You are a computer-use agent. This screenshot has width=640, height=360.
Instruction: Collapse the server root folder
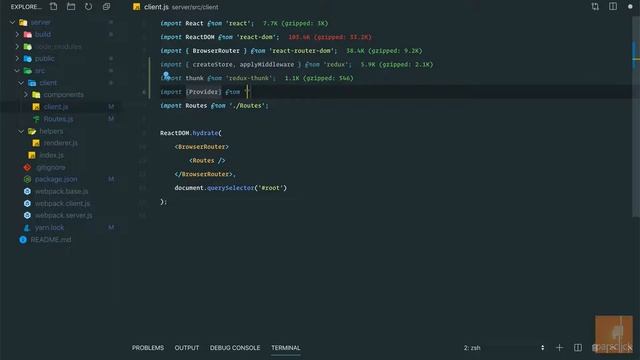[x=13, y=22]
